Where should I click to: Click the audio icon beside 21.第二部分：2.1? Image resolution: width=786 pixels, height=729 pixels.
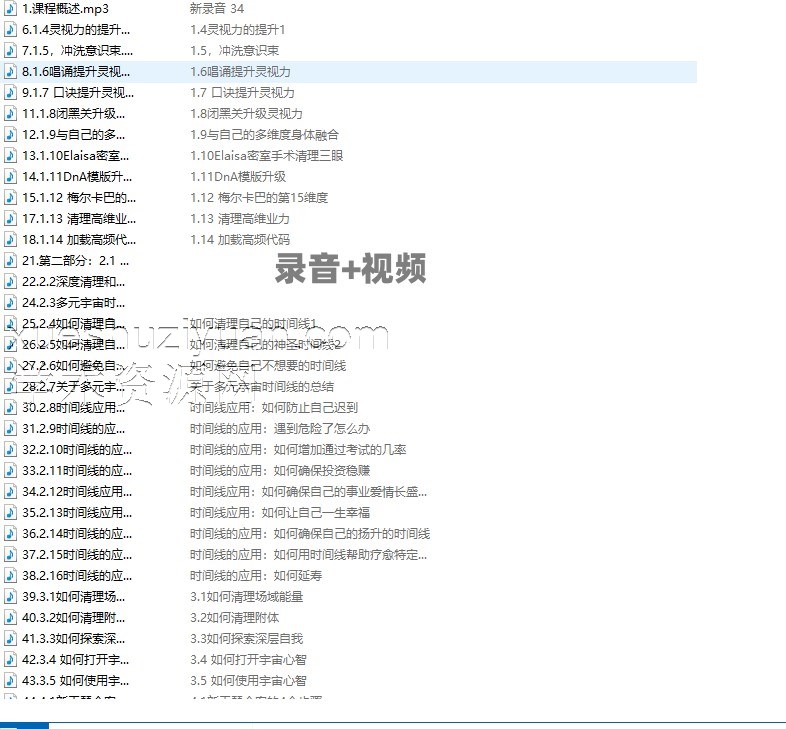click(10, 261)
